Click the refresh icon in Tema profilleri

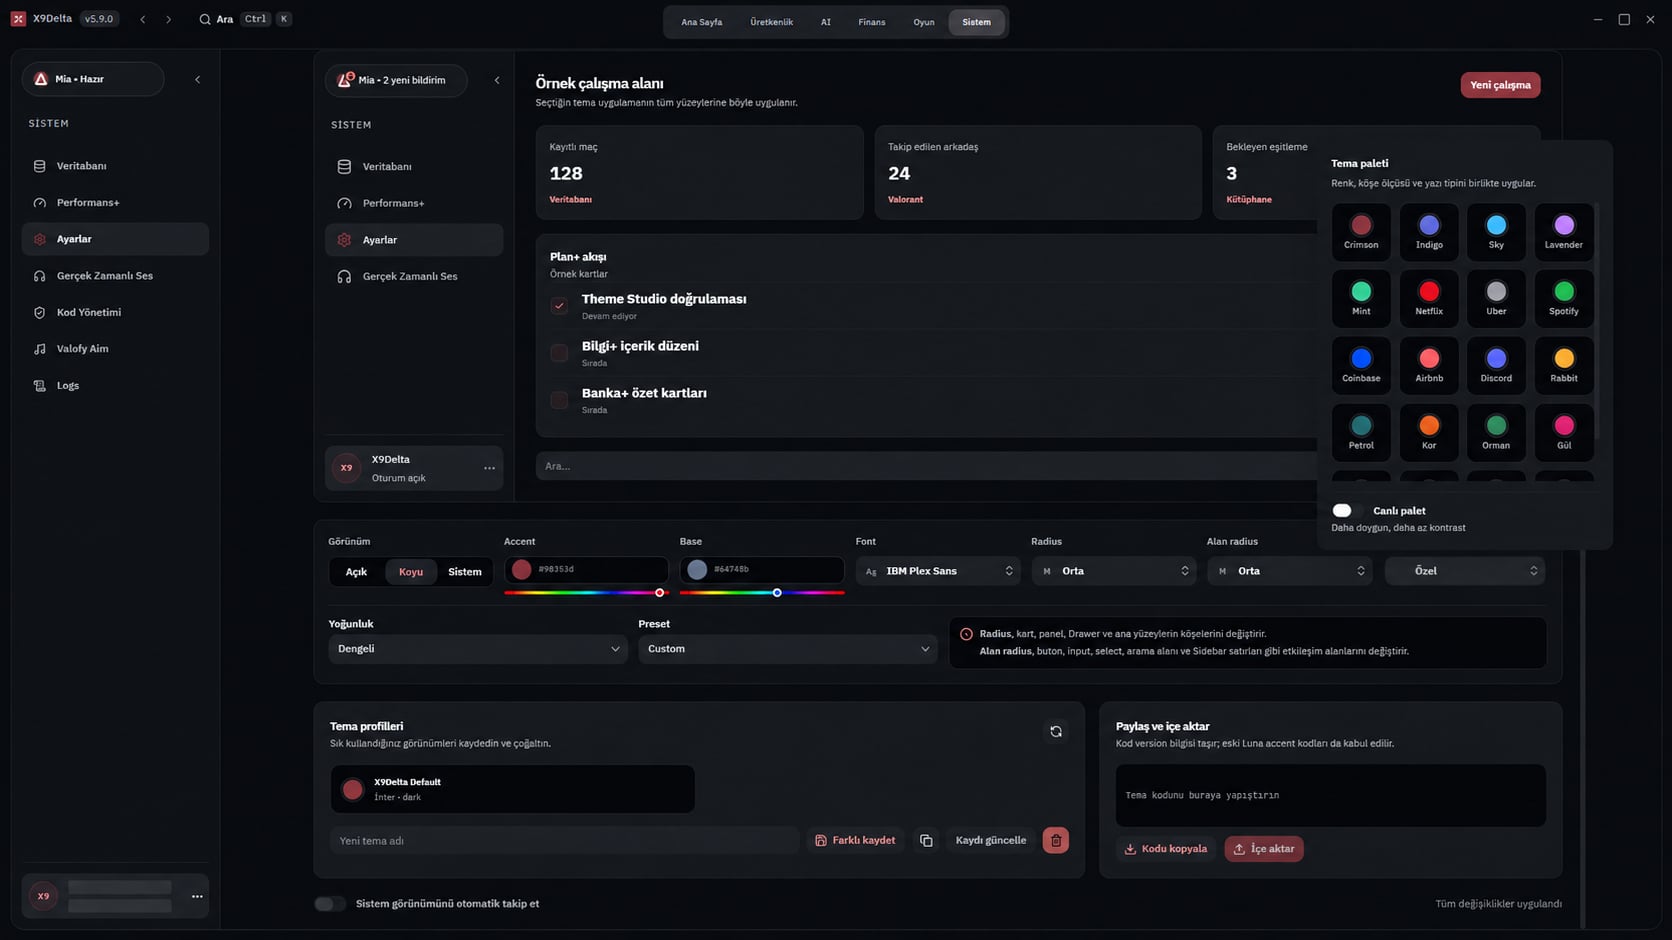click(x=1056, y=732)
